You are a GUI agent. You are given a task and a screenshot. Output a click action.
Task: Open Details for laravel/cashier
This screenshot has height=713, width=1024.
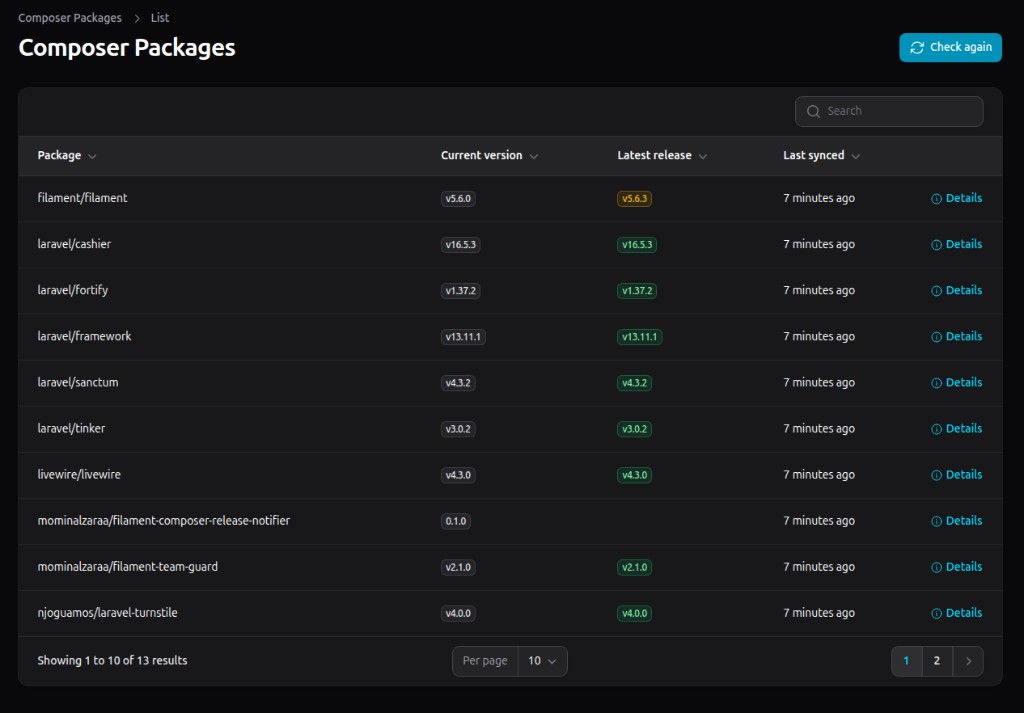[x=956, y=244]
